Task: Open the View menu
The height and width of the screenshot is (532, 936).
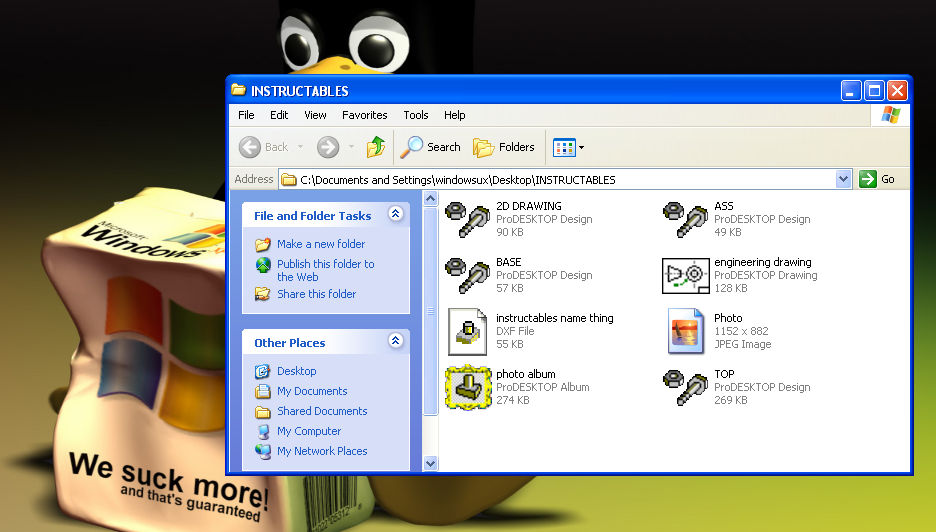Action: [x=315, y=115]
